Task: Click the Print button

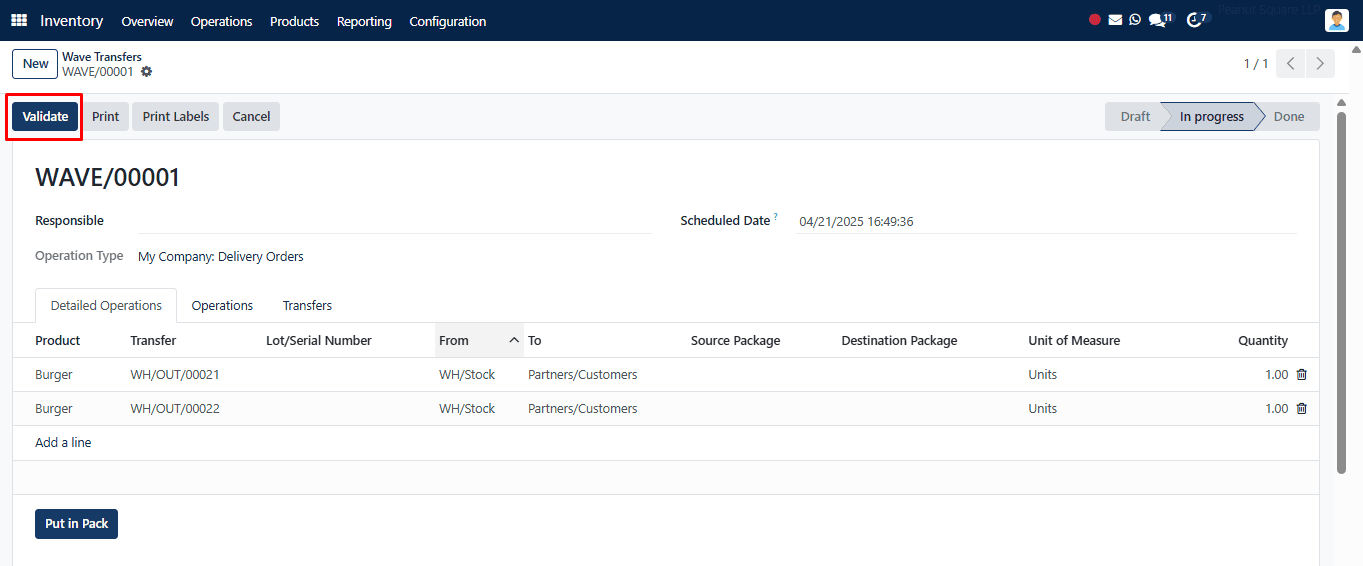Action: click(105, 116)
